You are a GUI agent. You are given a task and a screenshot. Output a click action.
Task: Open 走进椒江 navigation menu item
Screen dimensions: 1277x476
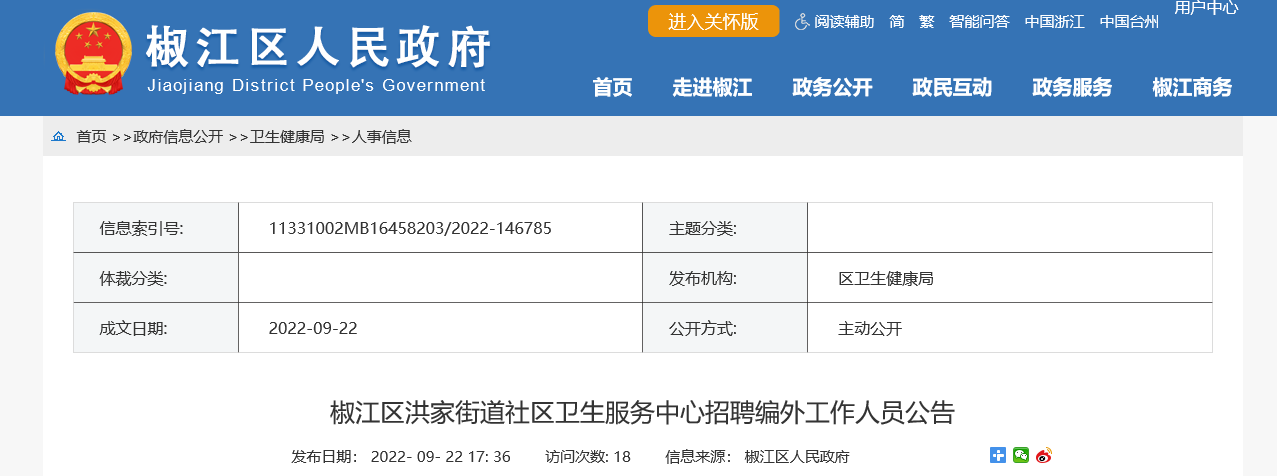point(712,88)
